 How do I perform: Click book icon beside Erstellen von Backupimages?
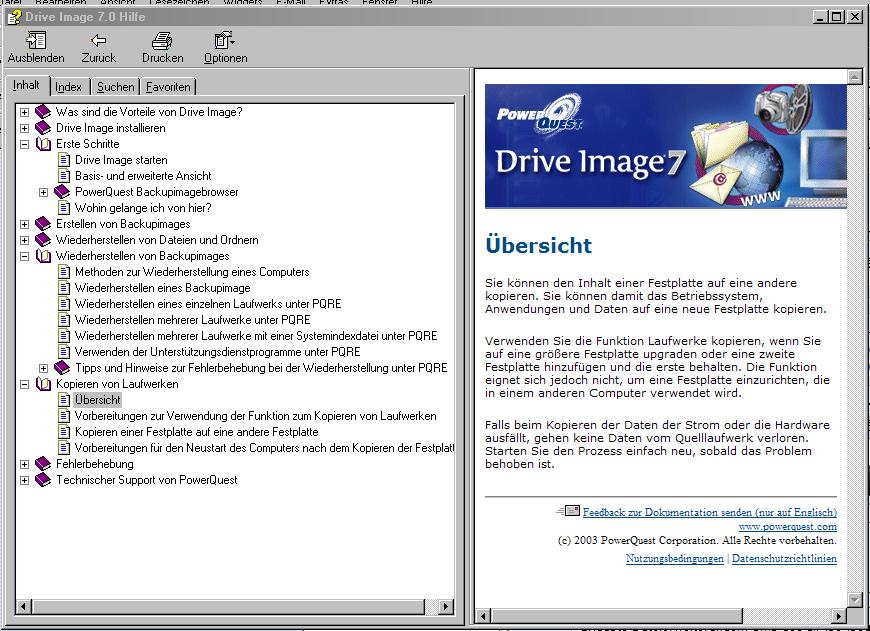43,224
